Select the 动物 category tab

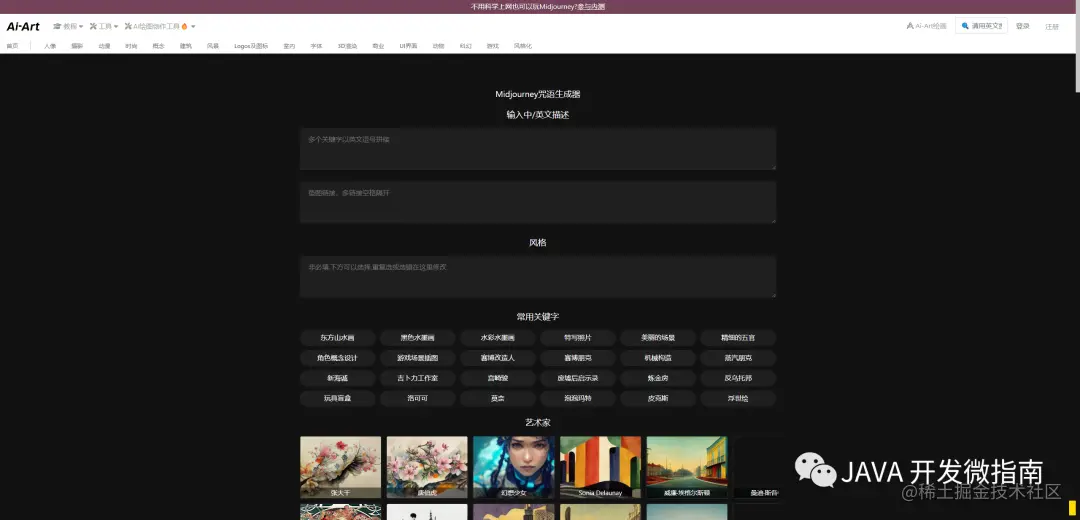[x=438, y=46]
